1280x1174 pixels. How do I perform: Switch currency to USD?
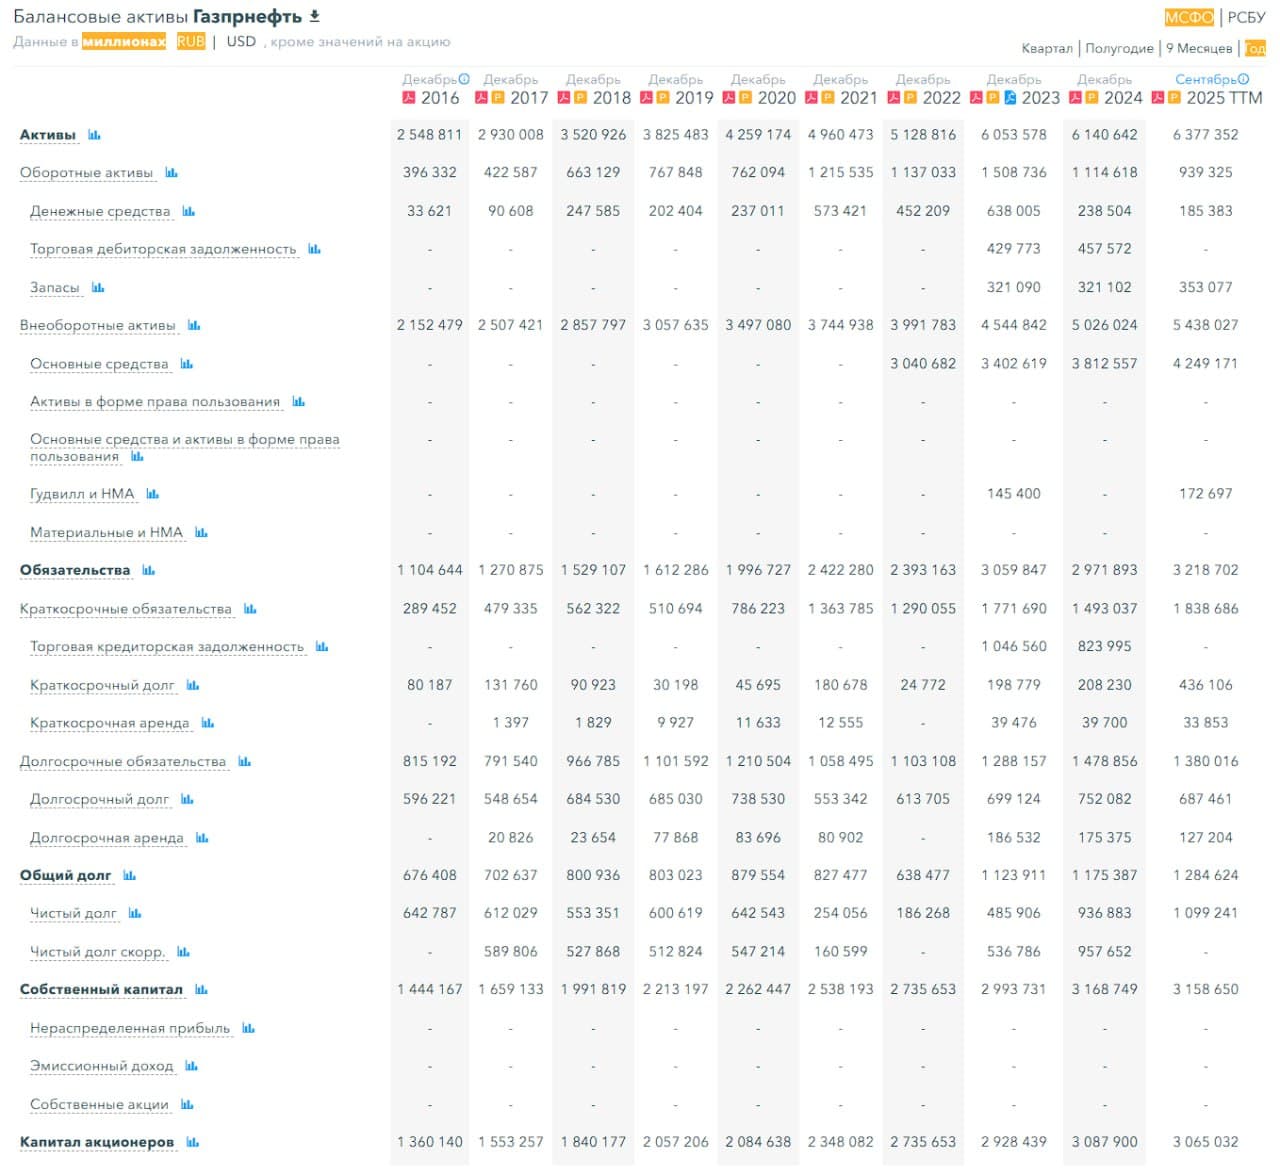pos(241,42)
